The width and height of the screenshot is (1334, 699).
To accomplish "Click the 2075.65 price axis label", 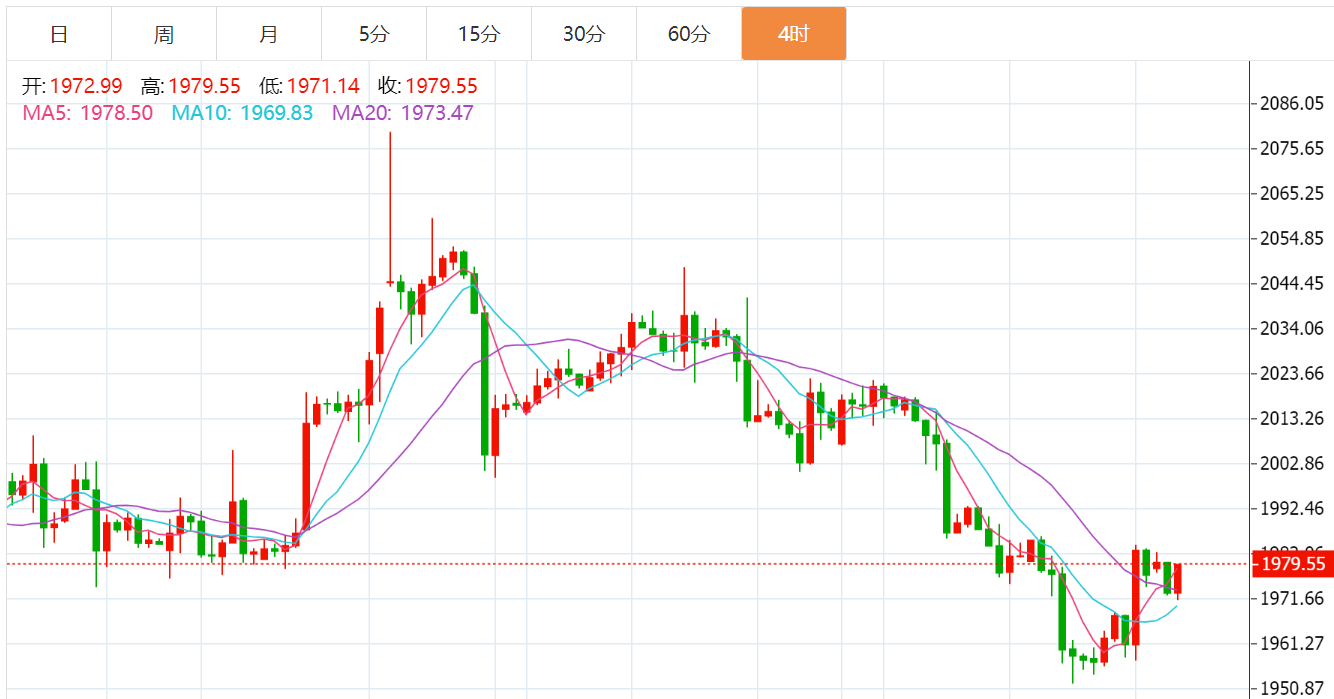I will 1293,149.
